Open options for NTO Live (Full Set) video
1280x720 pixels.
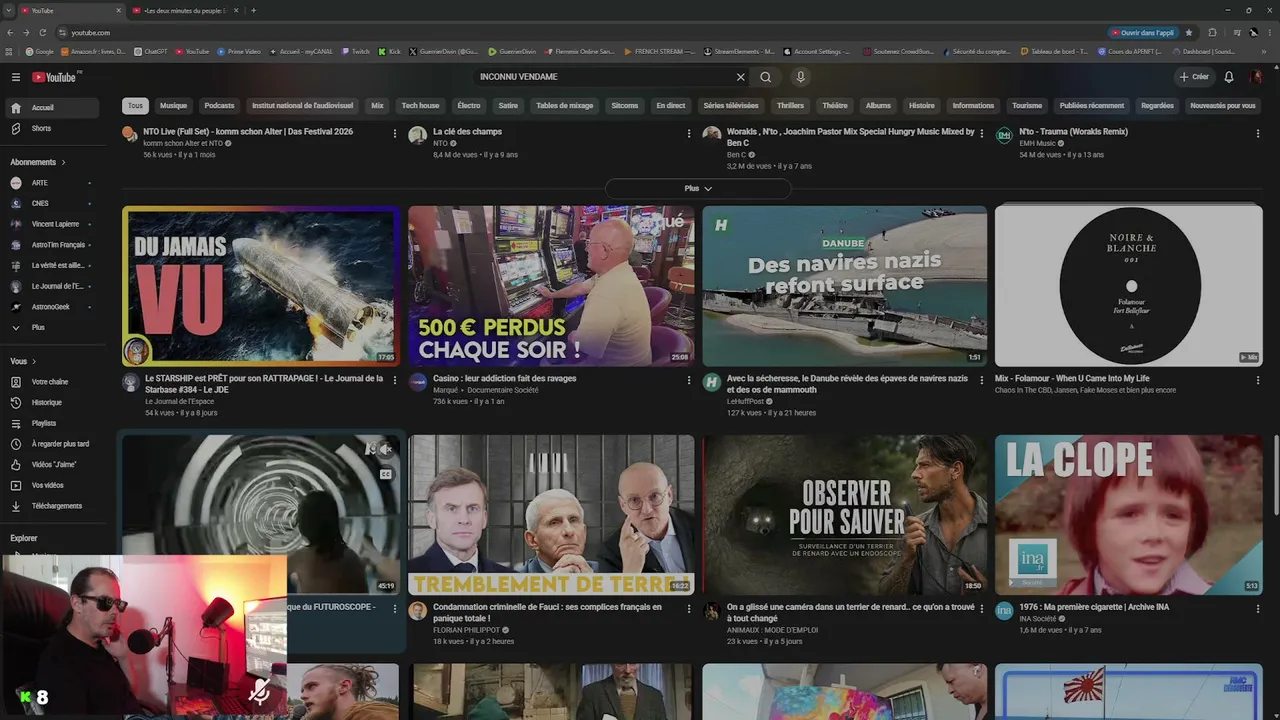pyautogui.click(x=395, y=133)
